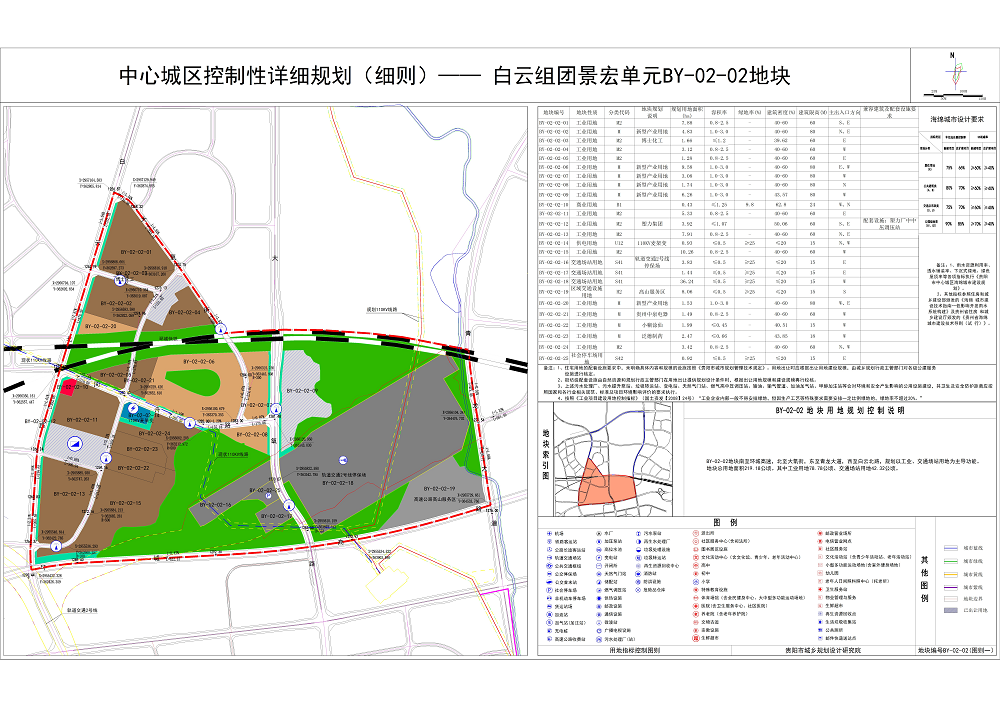Click the BY-02-02-01 parcel label on the map

click(135, 252)
